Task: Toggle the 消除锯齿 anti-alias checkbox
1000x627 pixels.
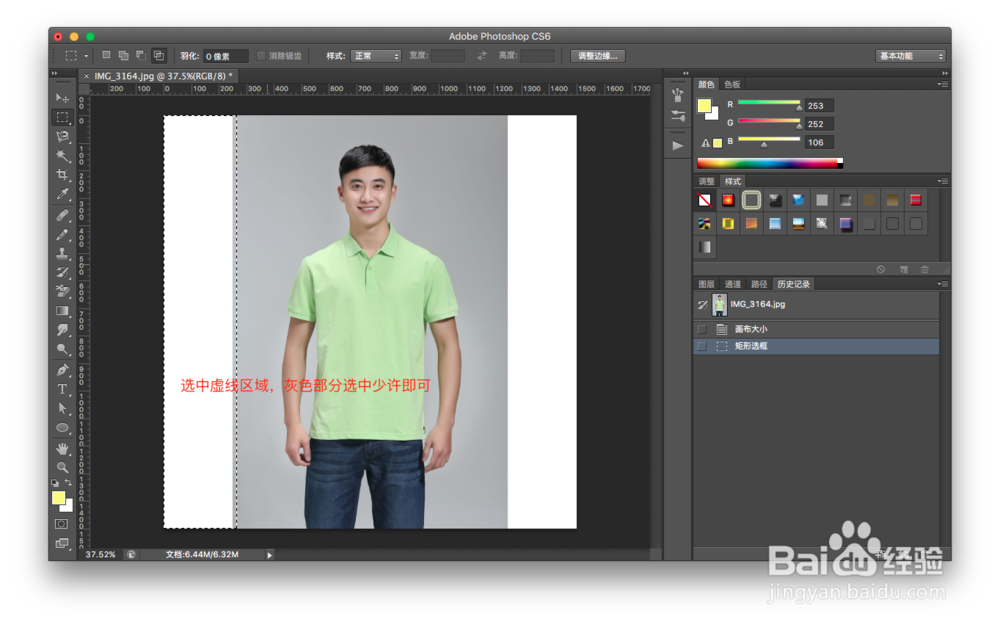Action: (x=261, y=56)
